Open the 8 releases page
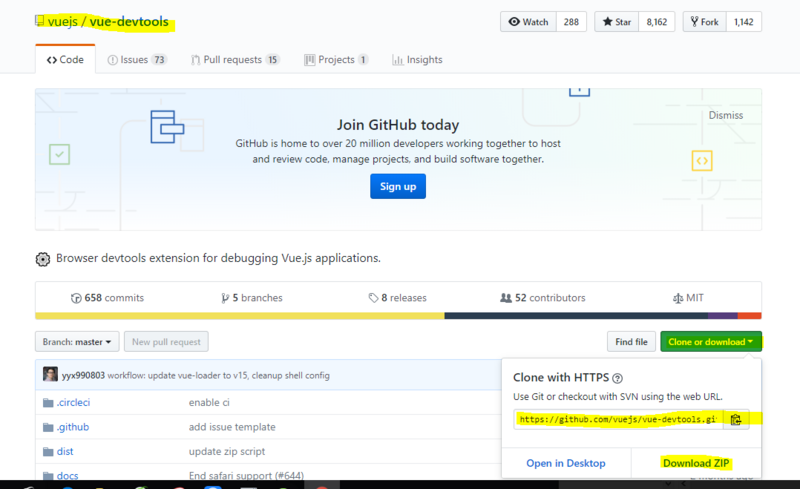This screenshot has height=489, width=800. (x=397, y=298)
